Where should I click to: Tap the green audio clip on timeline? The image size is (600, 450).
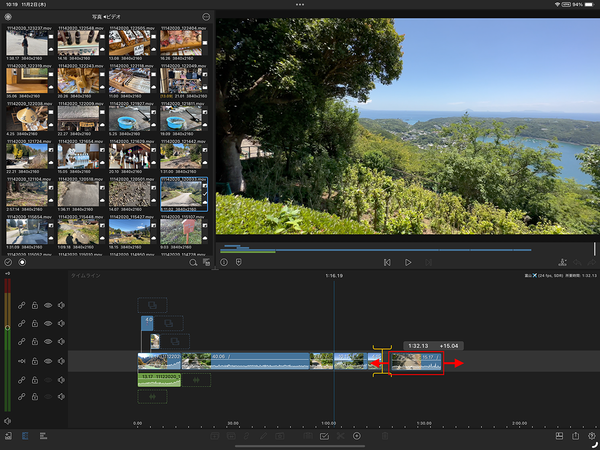(159, 379)
